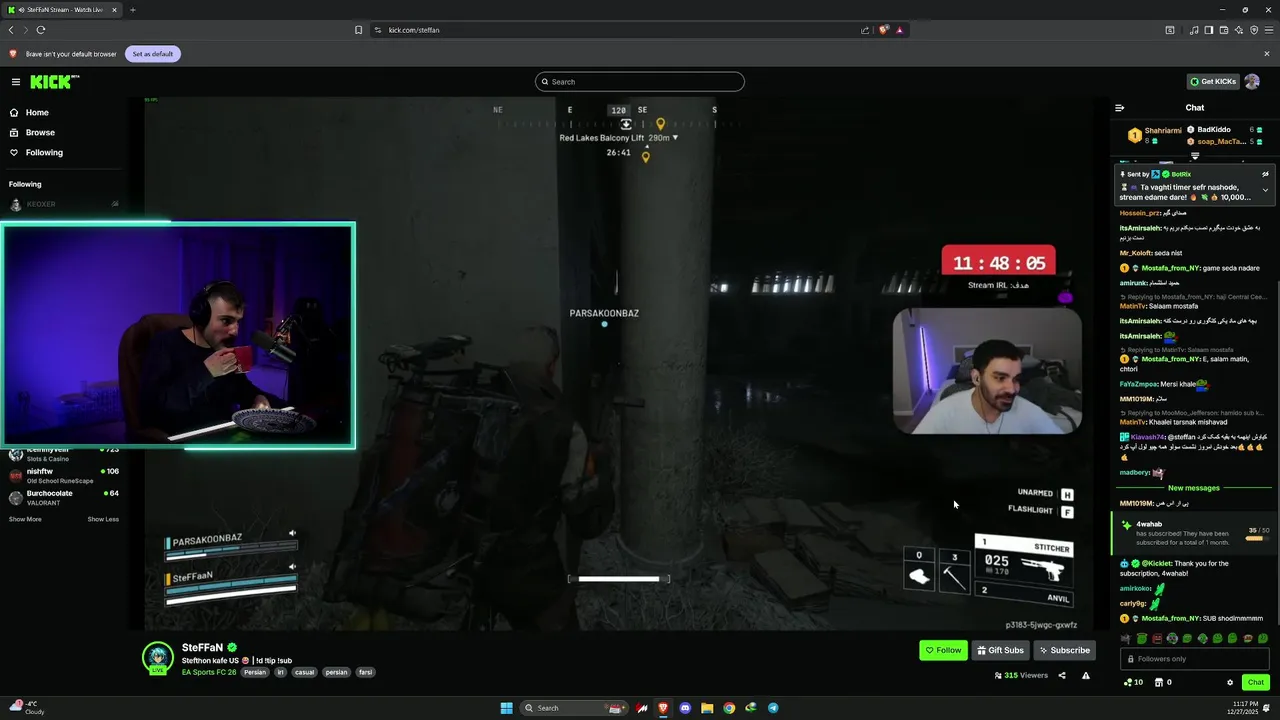Unpin the BotRix pinned message

click(1265, 174)
